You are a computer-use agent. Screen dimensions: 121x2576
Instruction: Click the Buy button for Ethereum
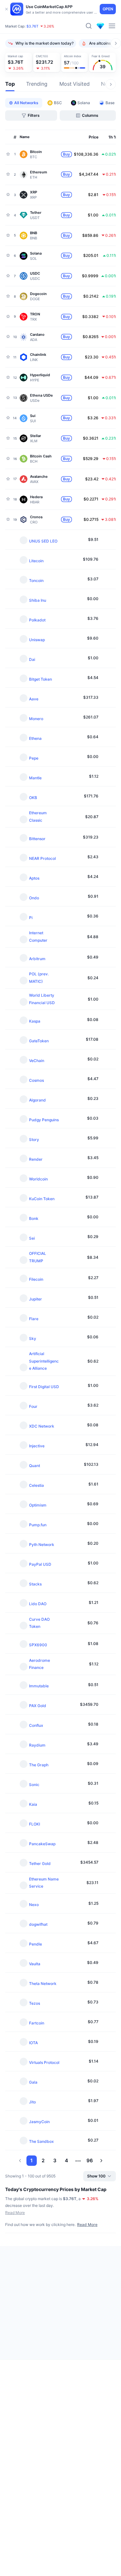pyautogui.click(x=66, y=174)
